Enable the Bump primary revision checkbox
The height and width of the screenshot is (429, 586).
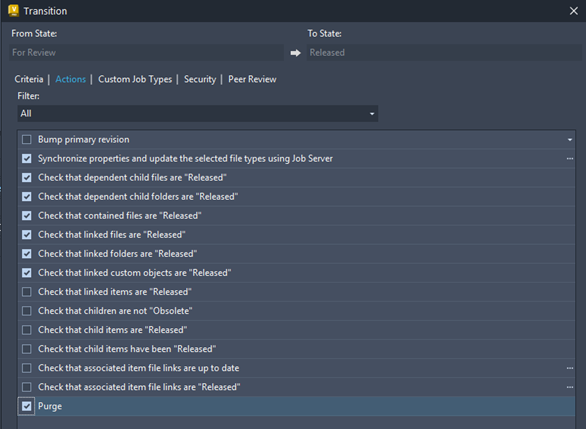point(27,139)
